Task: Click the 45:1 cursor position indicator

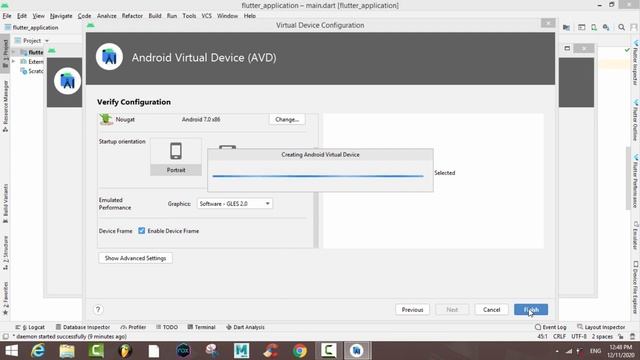Action: click(x=542, y=337)
